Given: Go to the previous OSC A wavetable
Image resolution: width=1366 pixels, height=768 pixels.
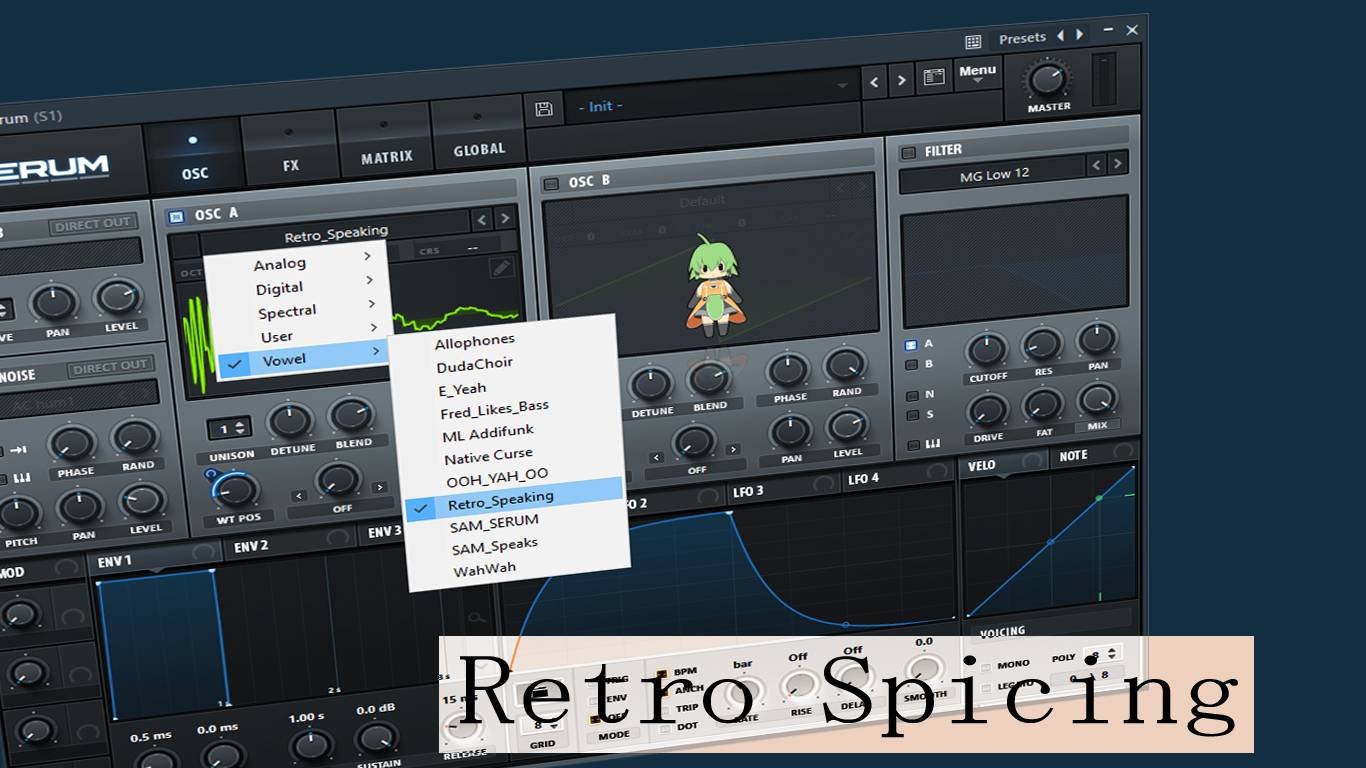Looking at the screenshot, I should pyautogui.click(x=482, y=220).
